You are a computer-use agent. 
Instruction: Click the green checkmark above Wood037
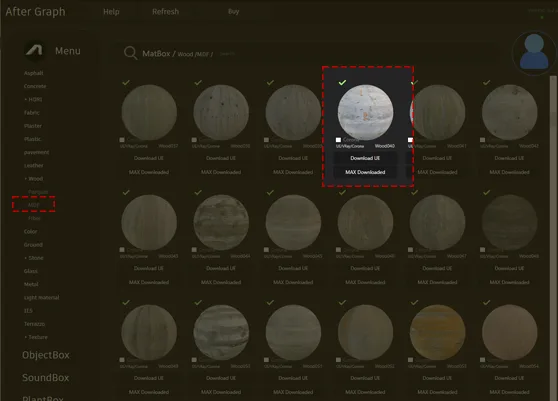click(x=126, y=83)
